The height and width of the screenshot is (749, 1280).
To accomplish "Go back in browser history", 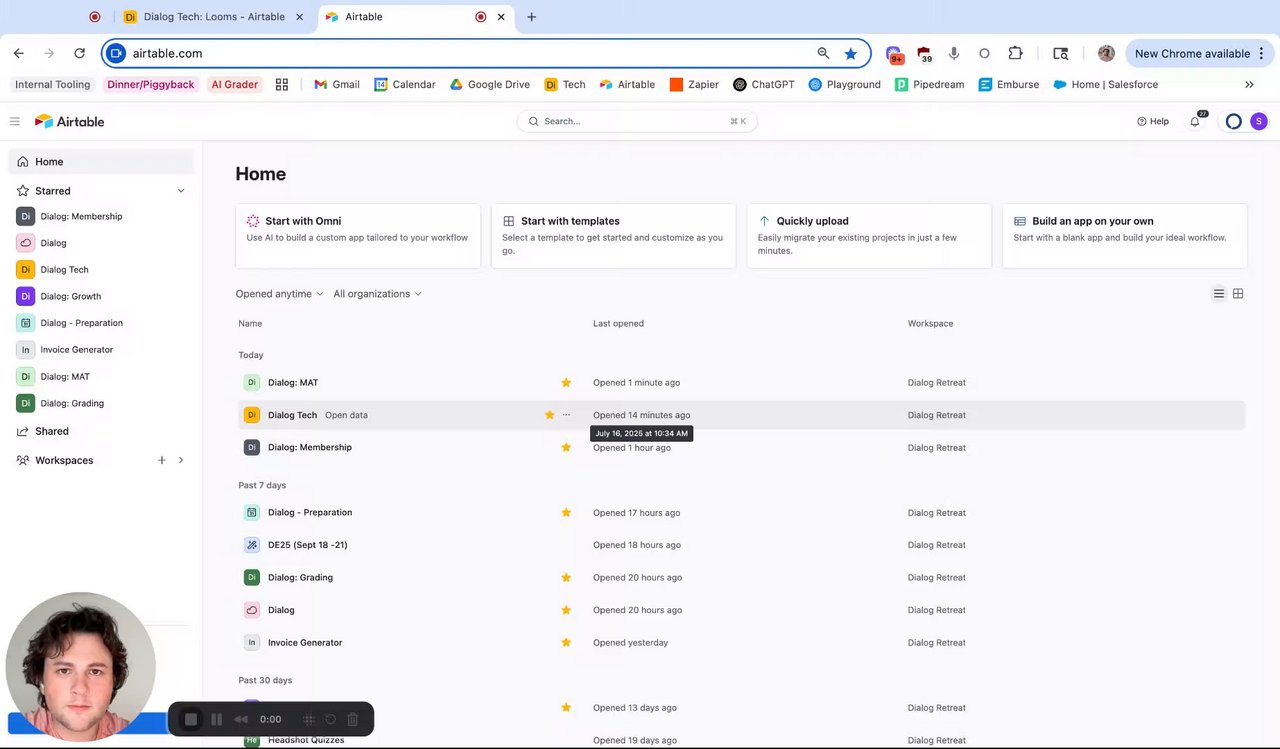I will (x=18, y=53).
